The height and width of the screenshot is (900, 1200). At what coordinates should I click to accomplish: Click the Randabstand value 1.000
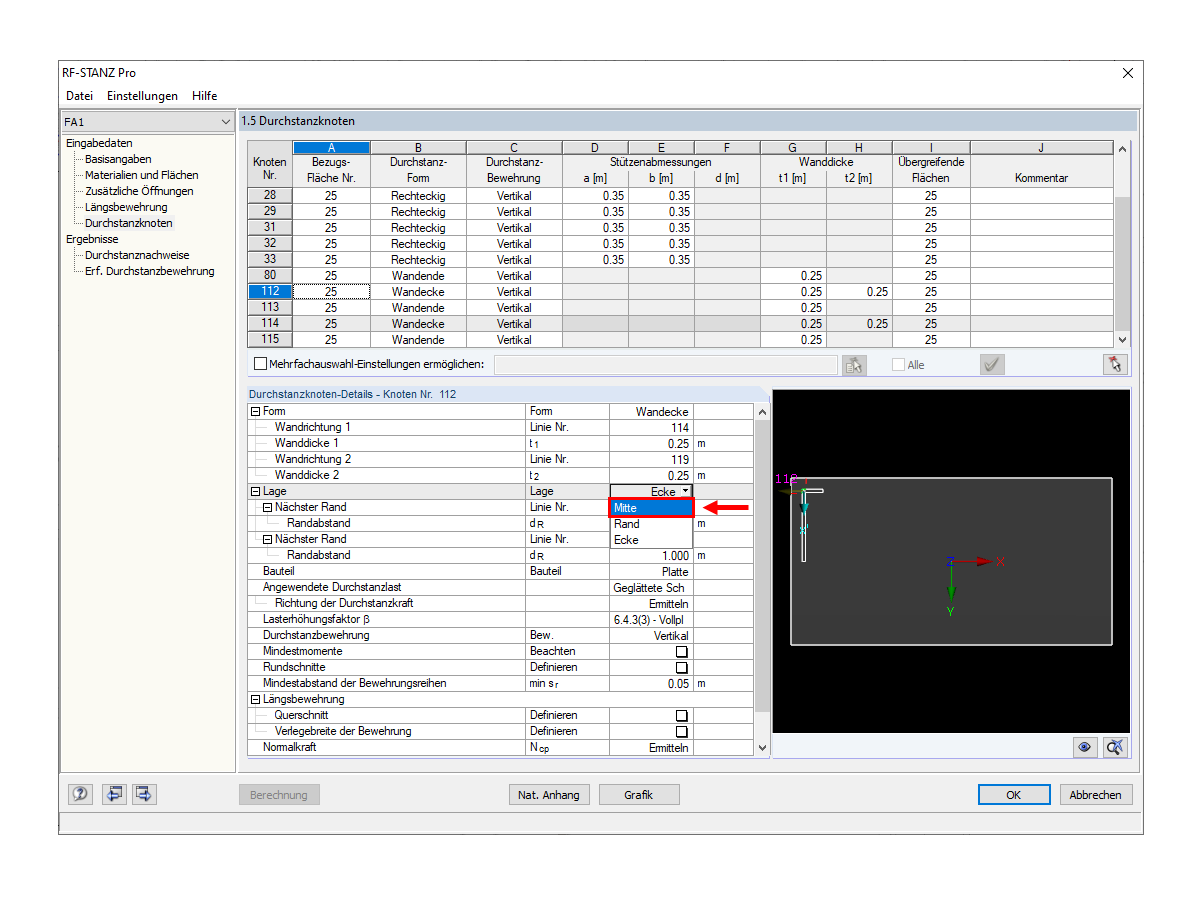click(651, 555)
